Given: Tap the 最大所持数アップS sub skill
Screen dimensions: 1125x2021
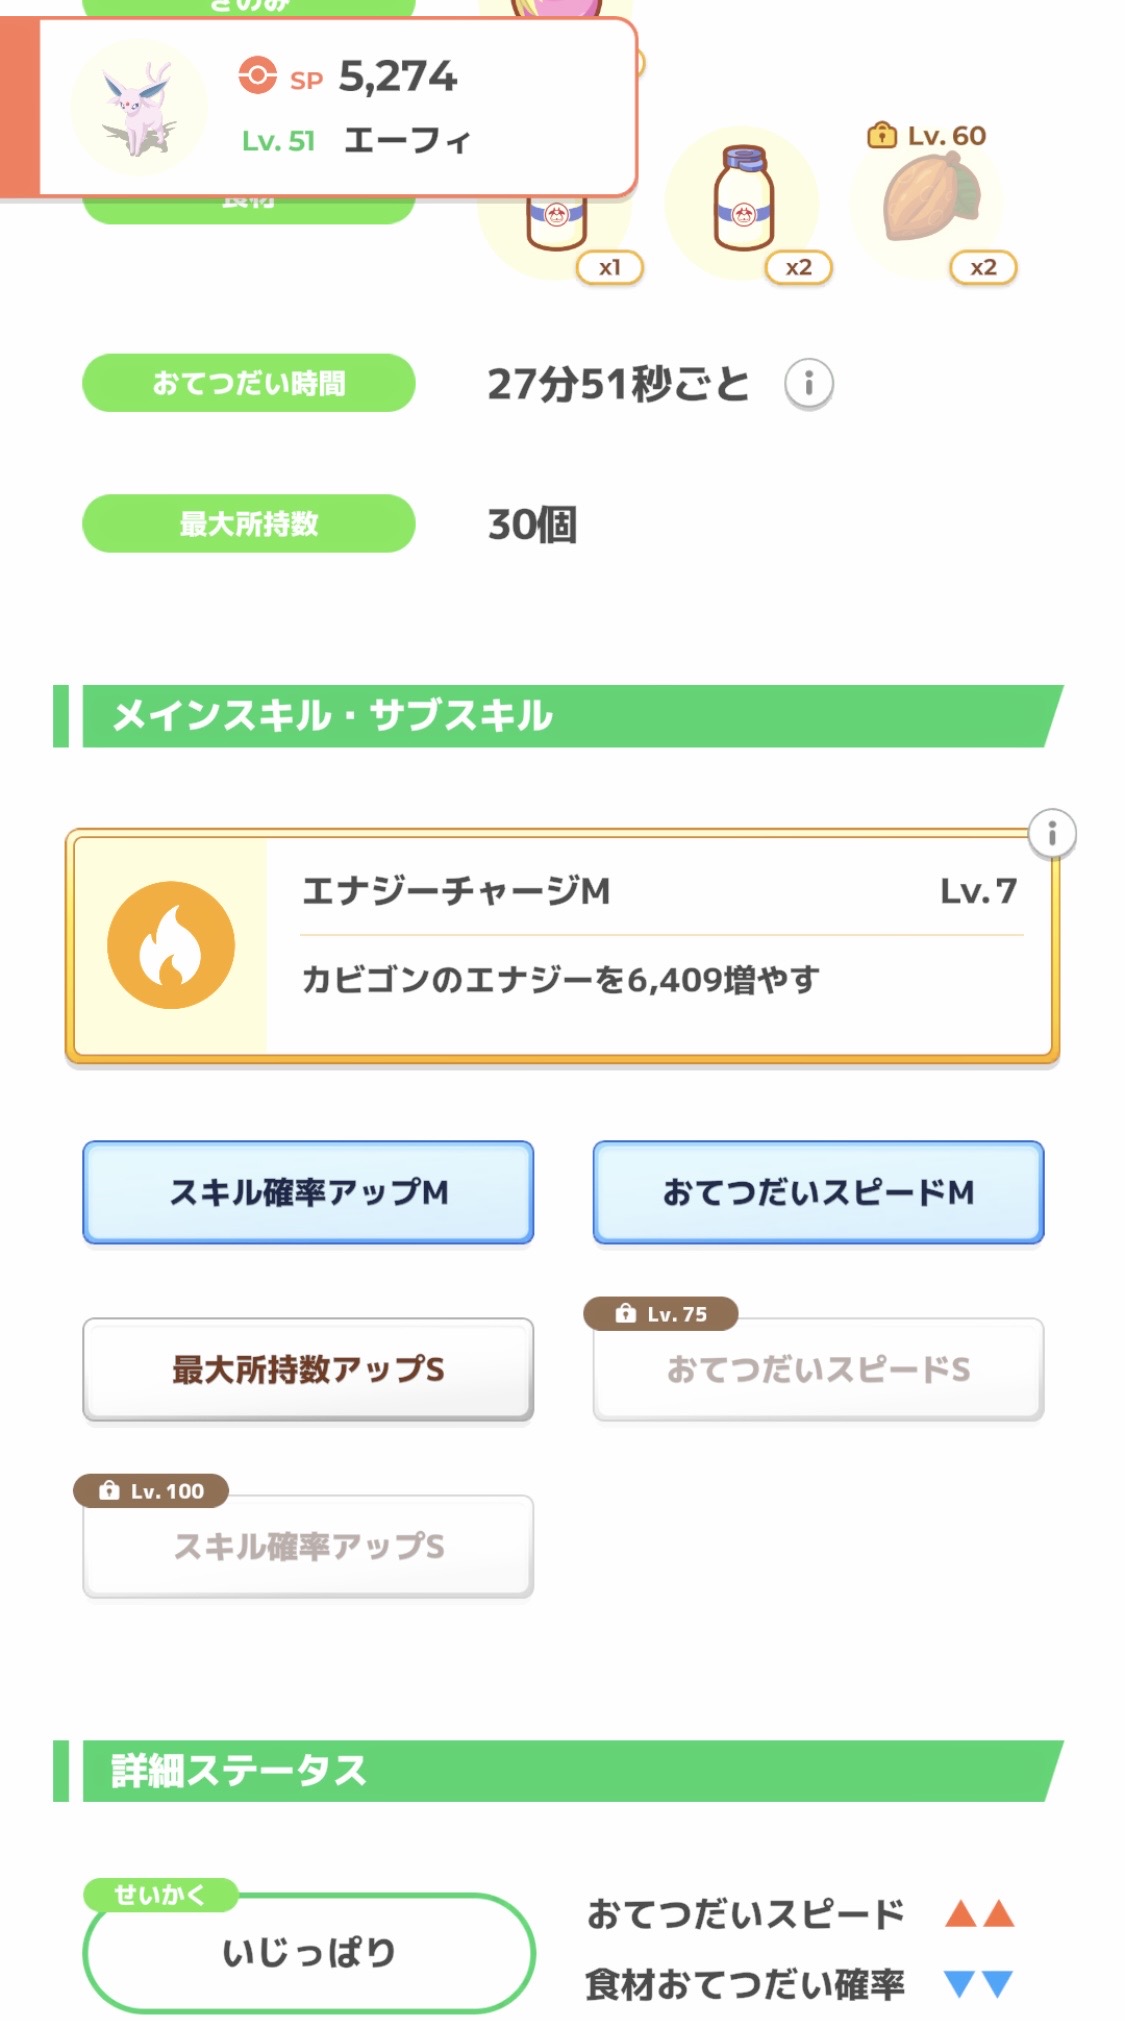Looking at the screenshot, I should [308, 1369].
